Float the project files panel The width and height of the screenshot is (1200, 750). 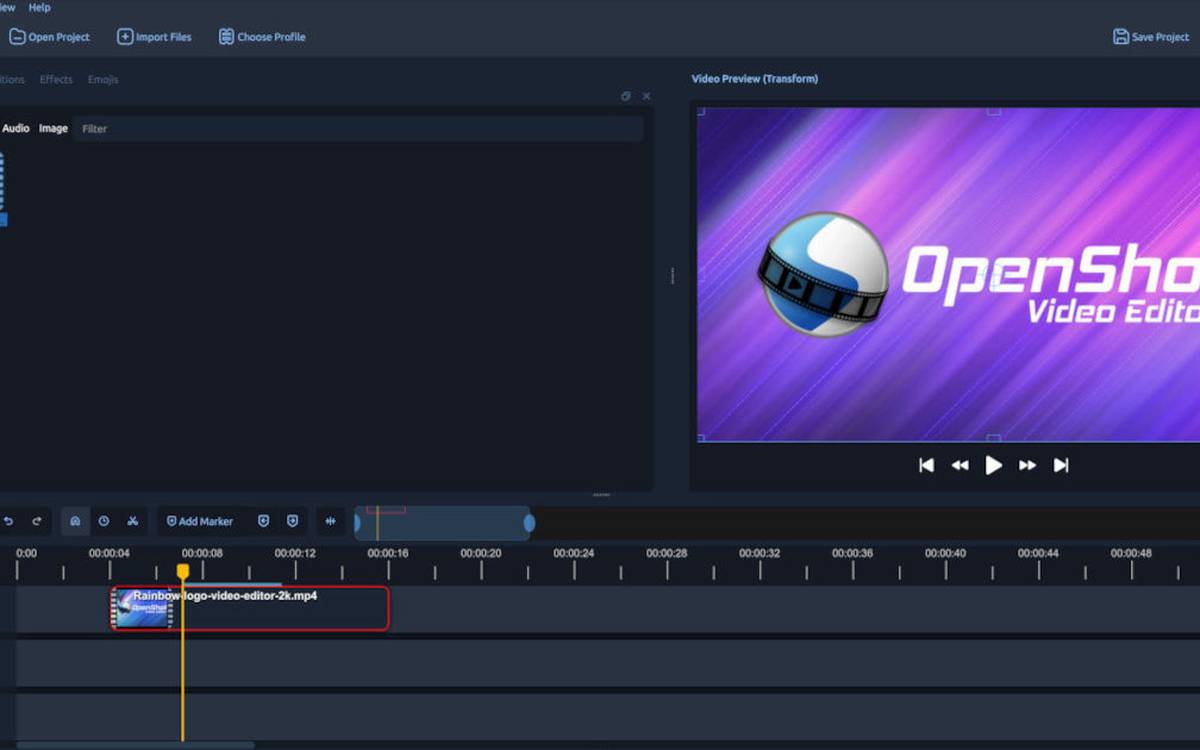pyautogui.click(x=626, y=96)
